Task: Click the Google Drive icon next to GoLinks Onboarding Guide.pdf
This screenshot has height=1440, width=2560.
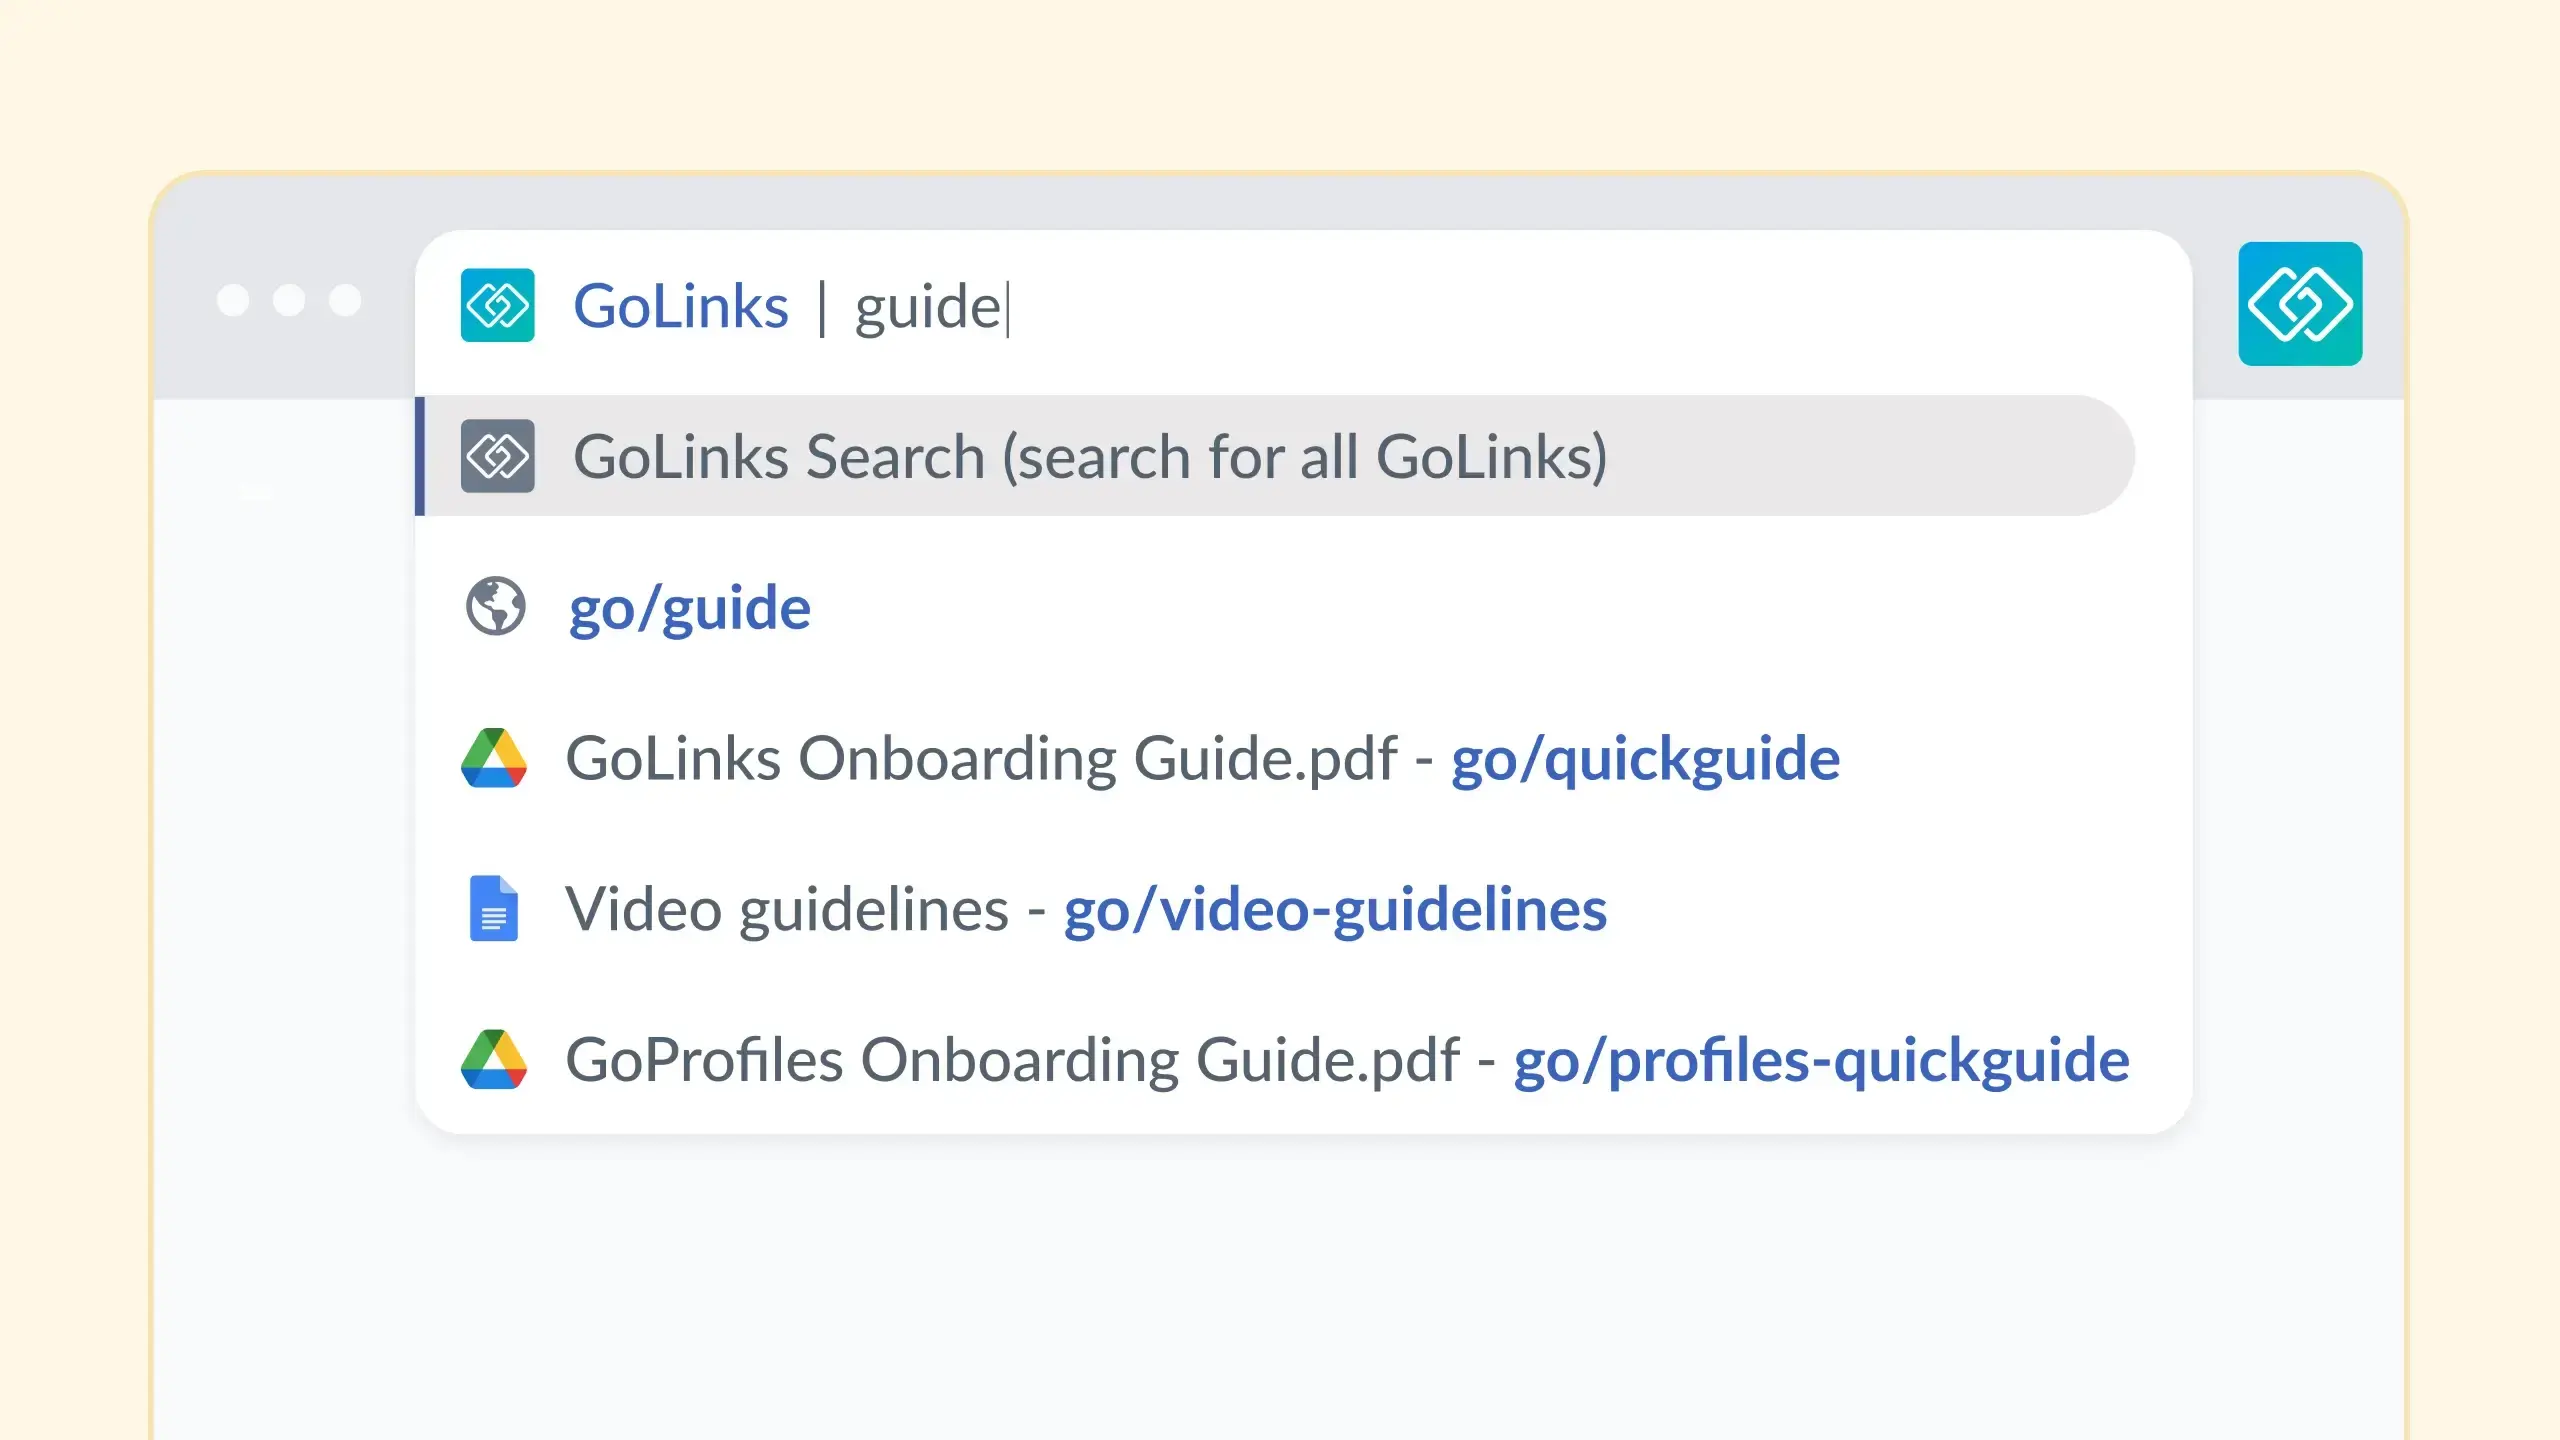Action: pyautogui.click(x=497, y=758)
